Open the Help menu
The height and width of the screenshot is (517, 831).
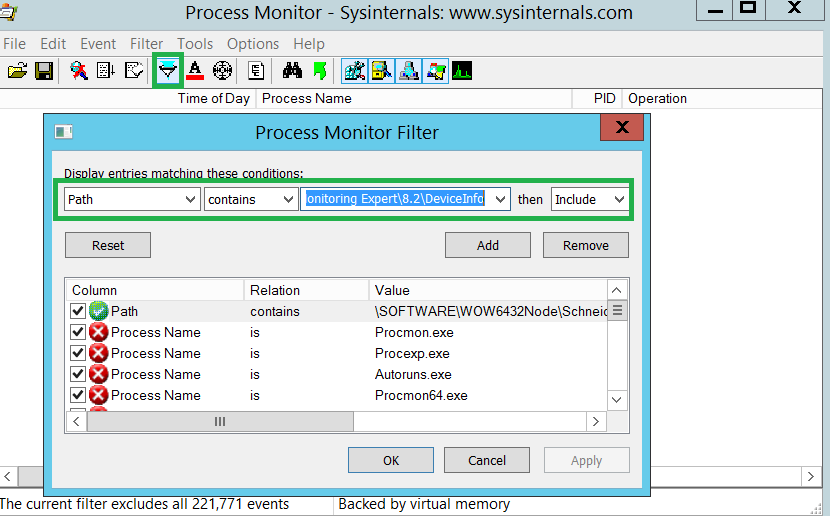click(x=309, y=44)
